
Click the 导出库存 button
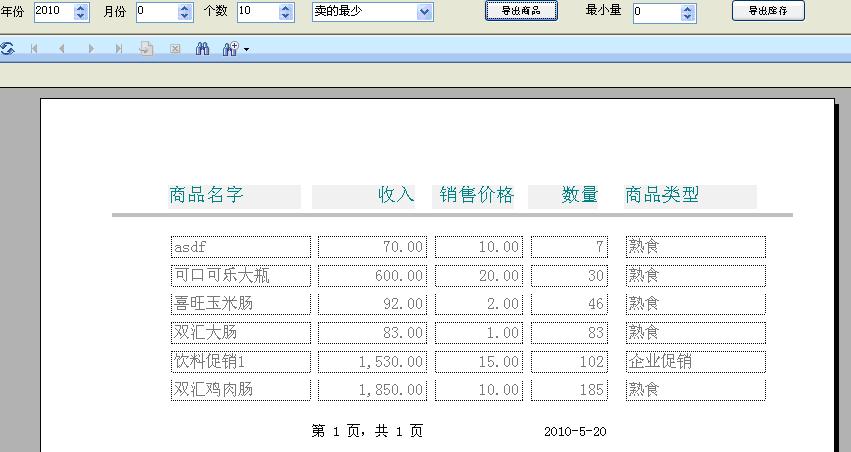pos(768,10)
